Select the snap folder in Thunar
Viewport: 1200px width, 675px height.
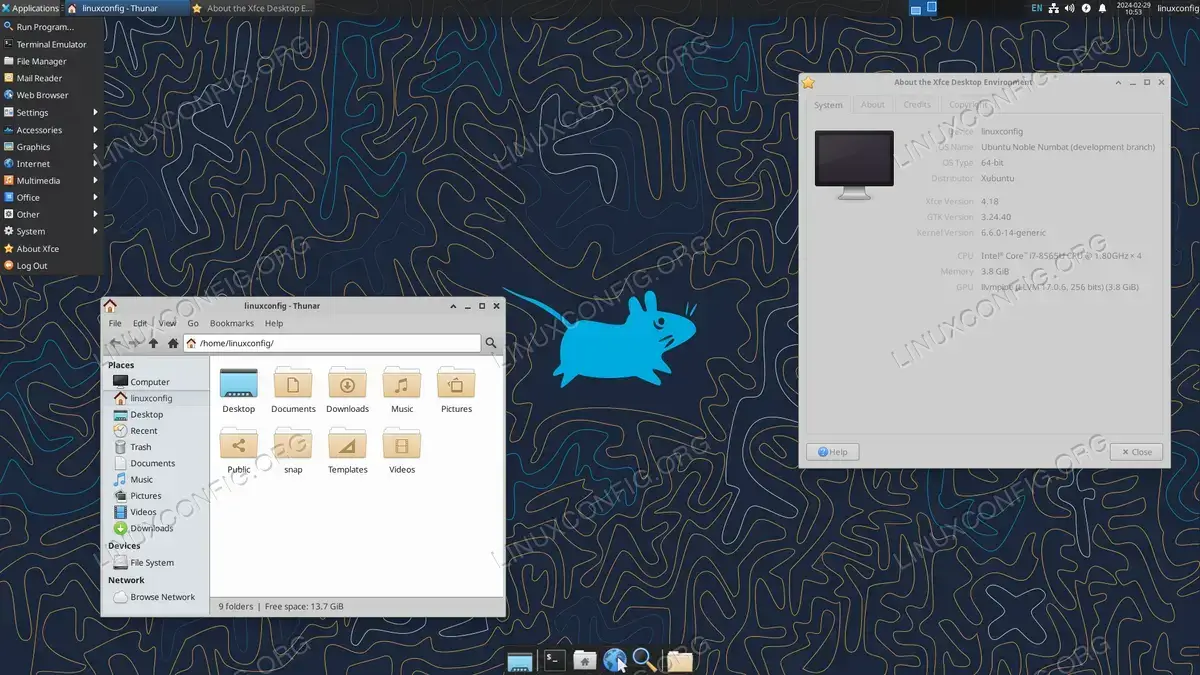293,452
